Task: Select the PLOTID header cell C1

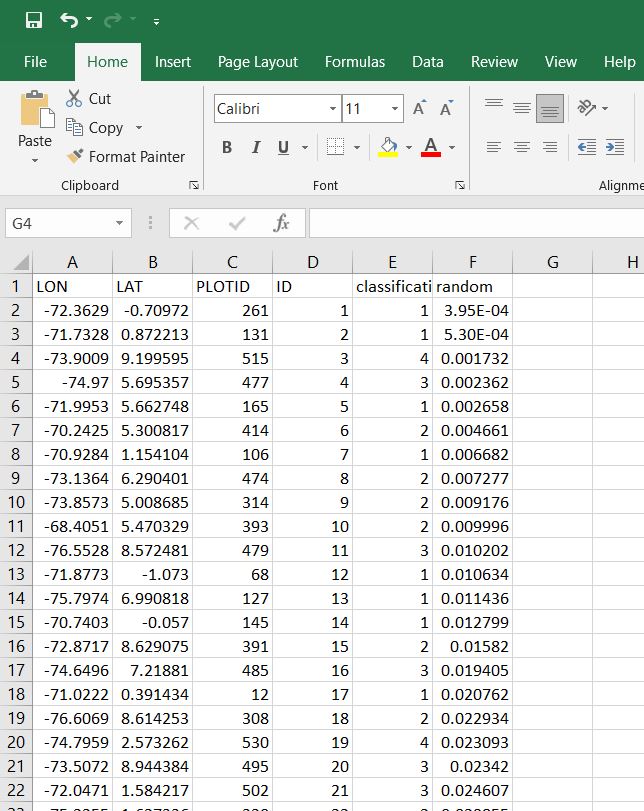Action: (232, 287)
